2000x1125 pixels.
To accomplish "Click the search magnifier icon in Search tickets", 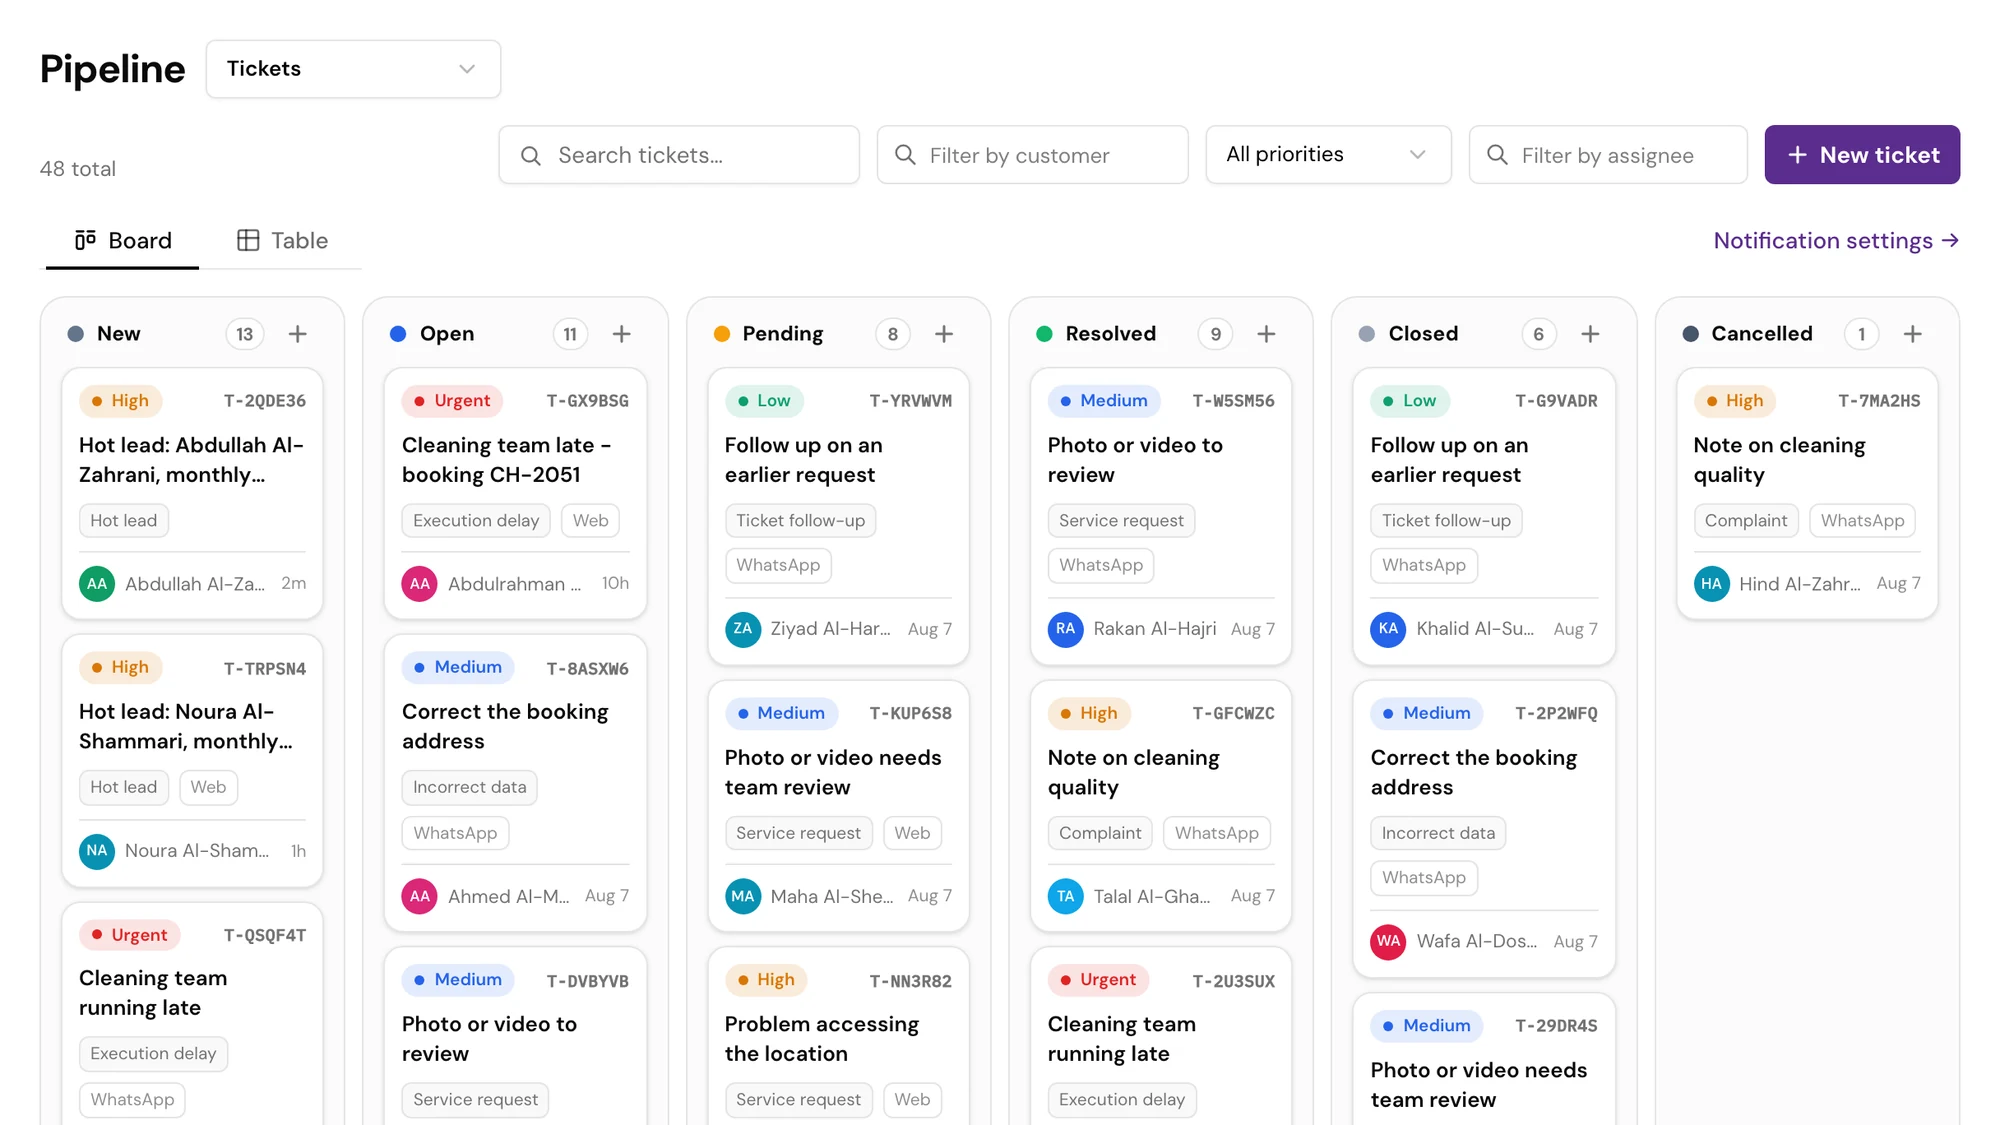I will coord(531,156).
